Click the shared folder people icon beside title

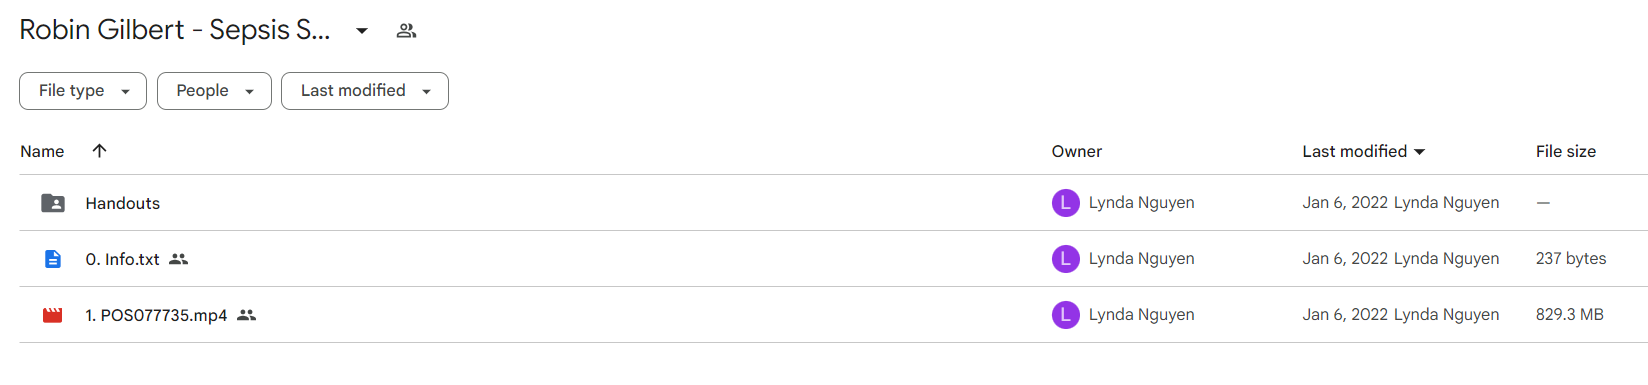coord(406,31)
